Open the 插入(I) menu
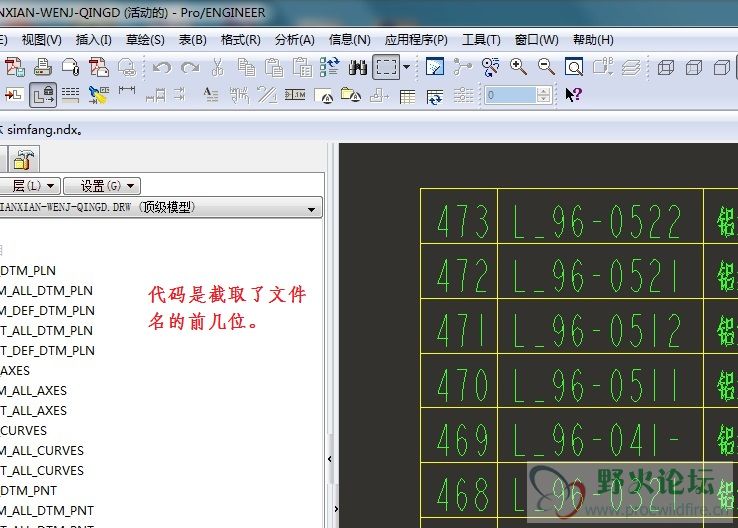 coord(94,40)
